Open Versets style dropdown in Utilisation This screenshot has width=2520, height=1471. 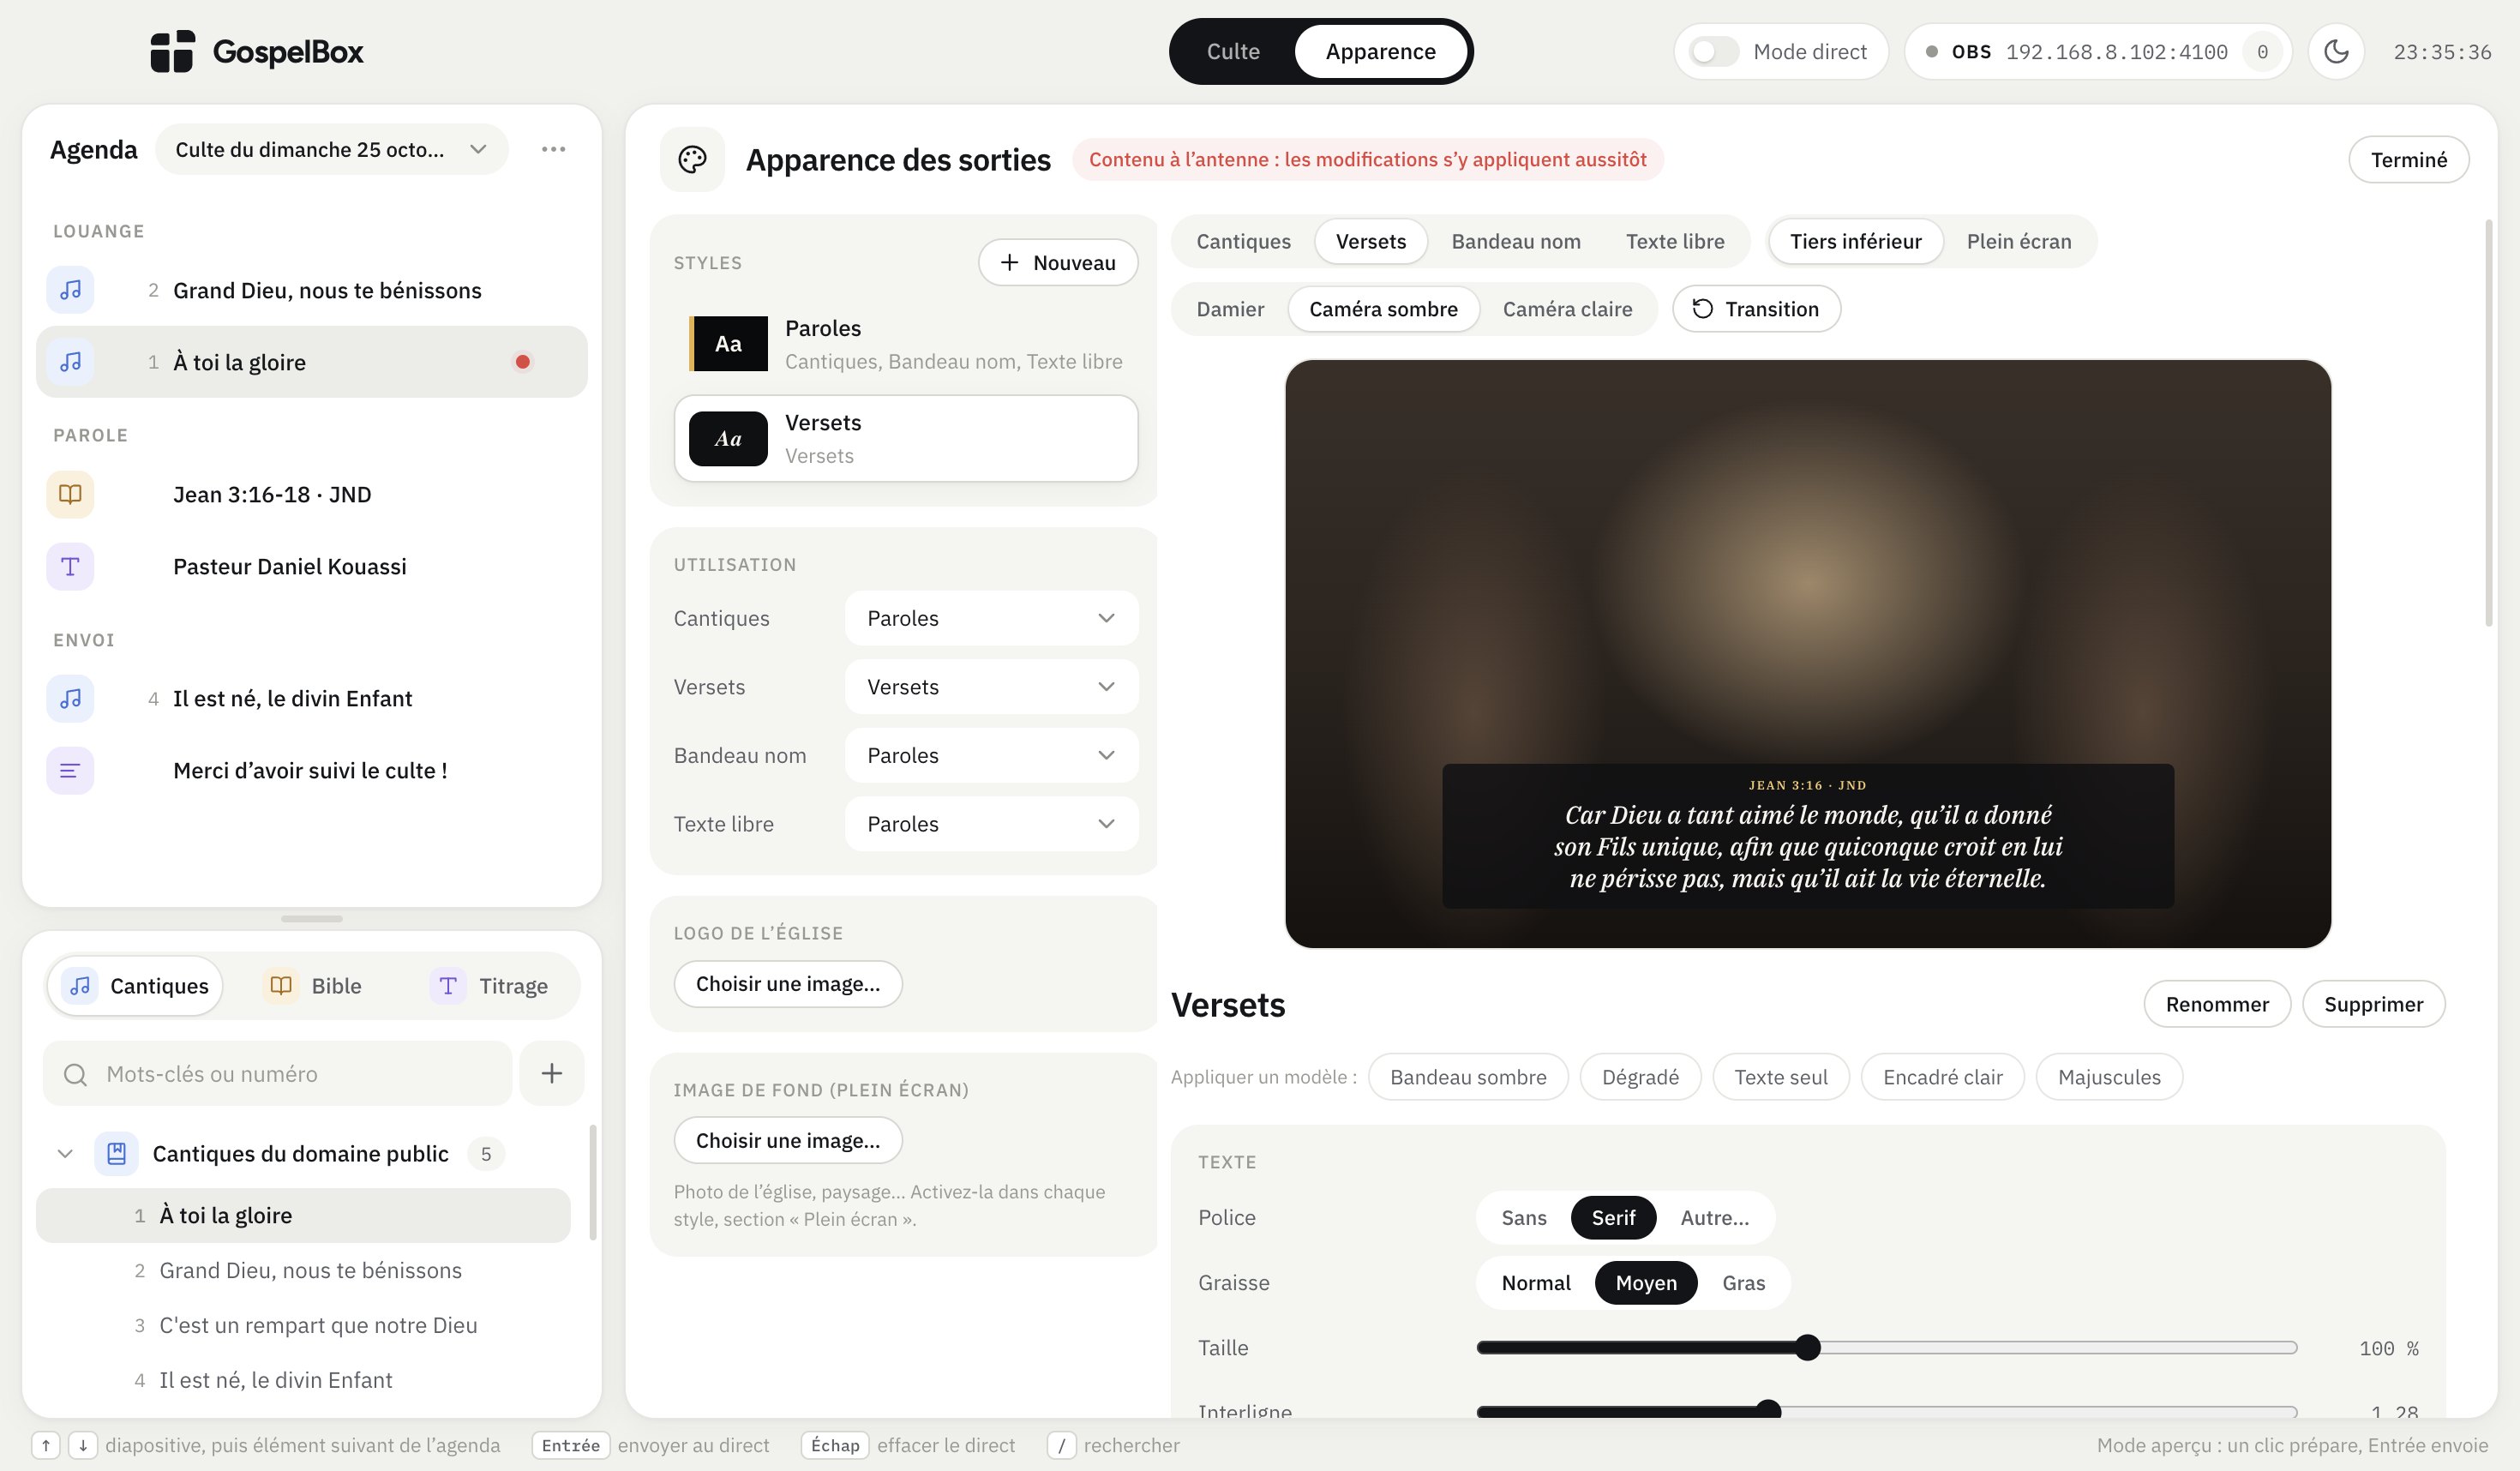click(991, 686)
